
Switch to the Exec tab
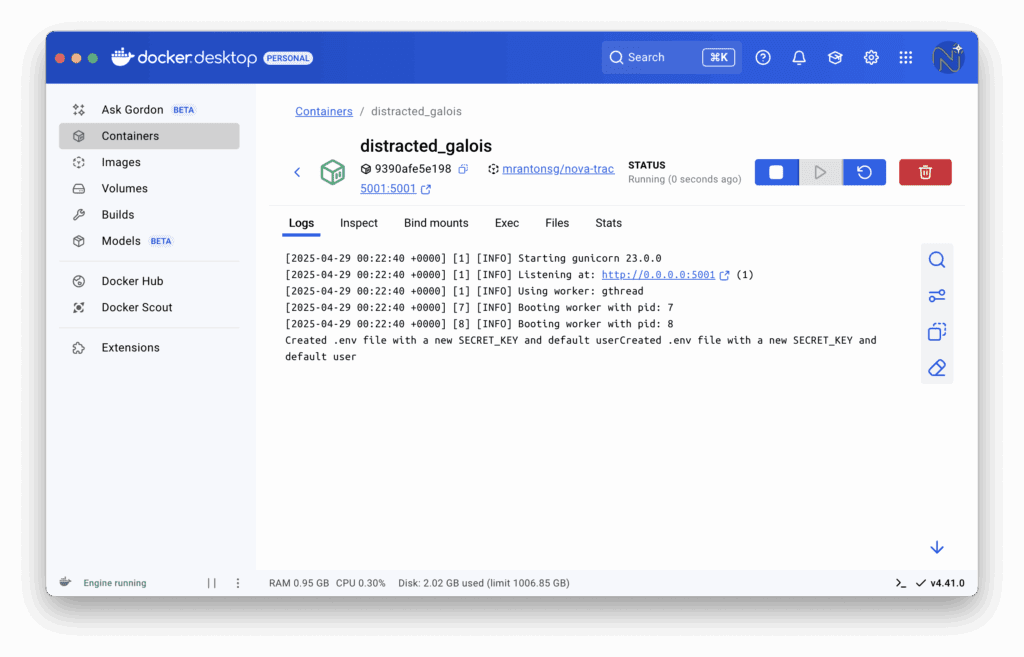[x=507, y=223]
